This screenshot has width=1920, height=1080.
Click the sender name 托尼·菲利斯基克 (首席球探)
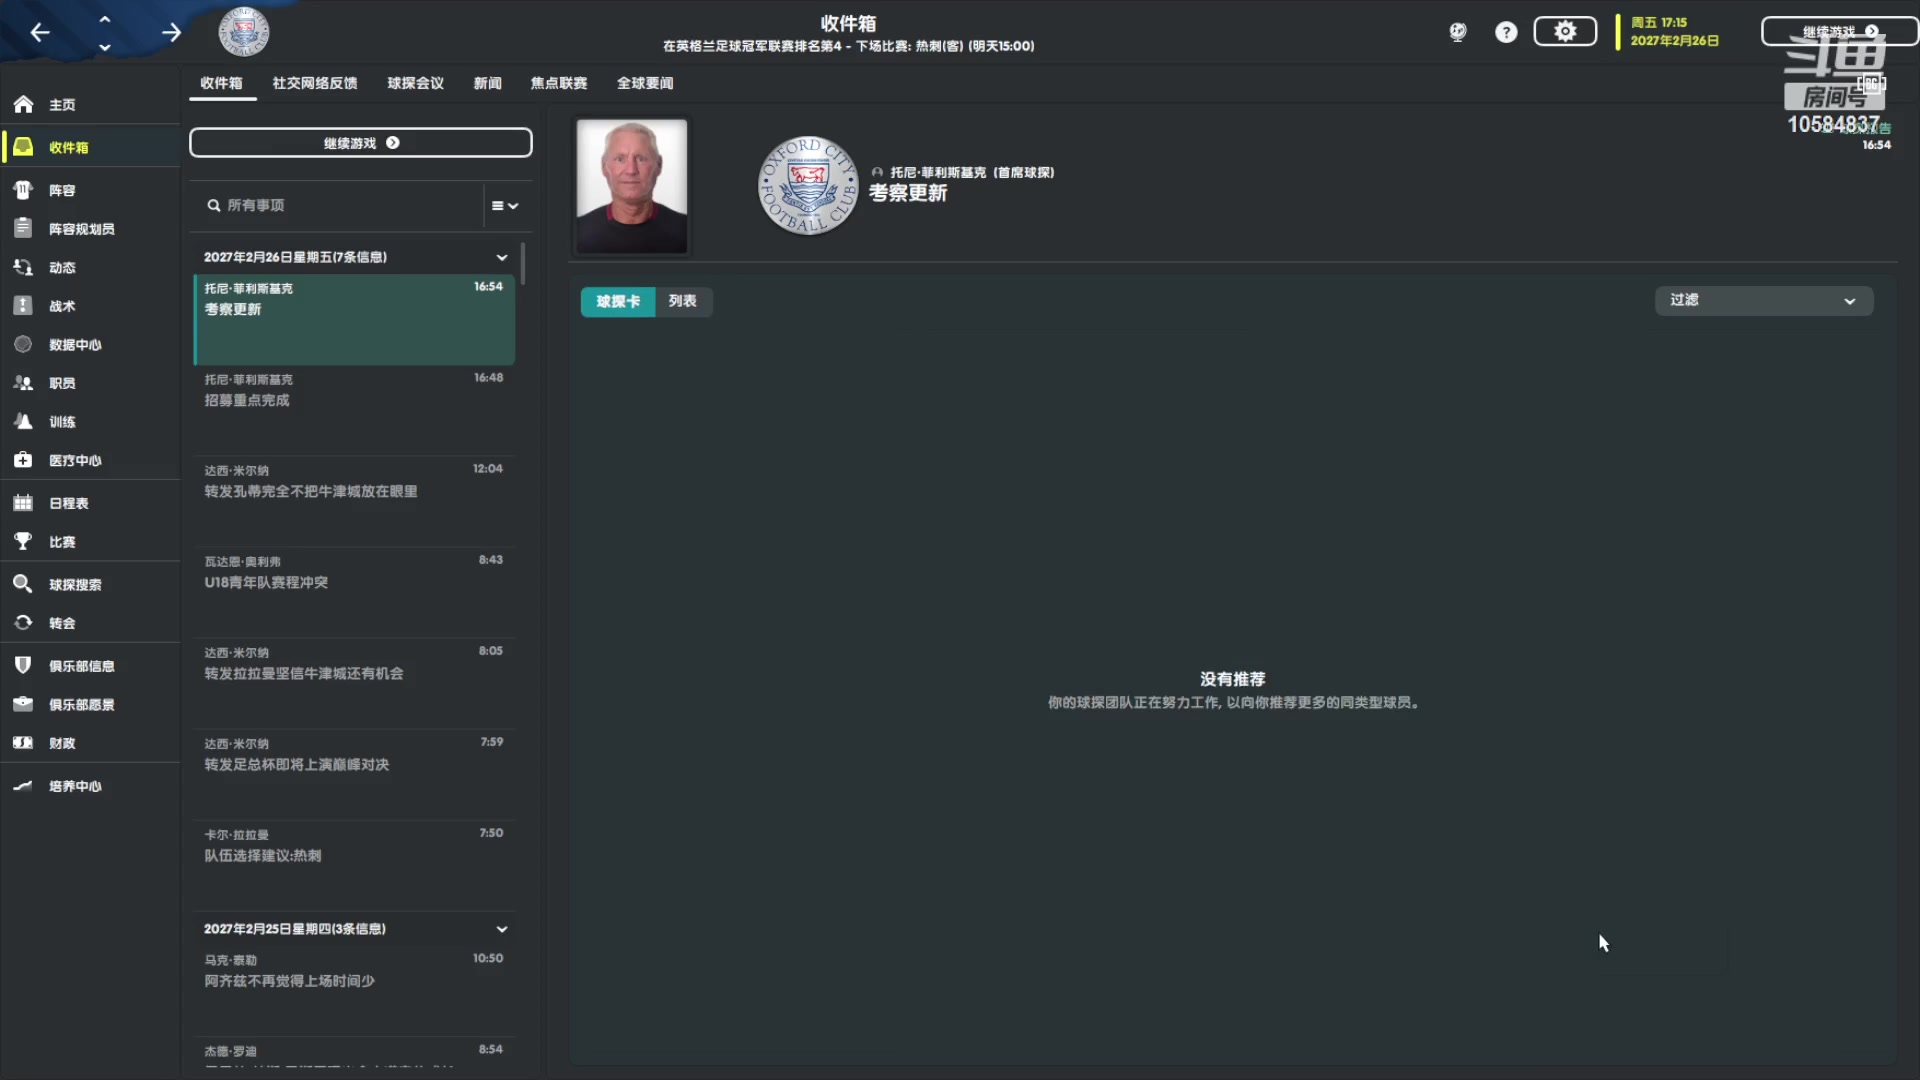(x=972, y=172)
